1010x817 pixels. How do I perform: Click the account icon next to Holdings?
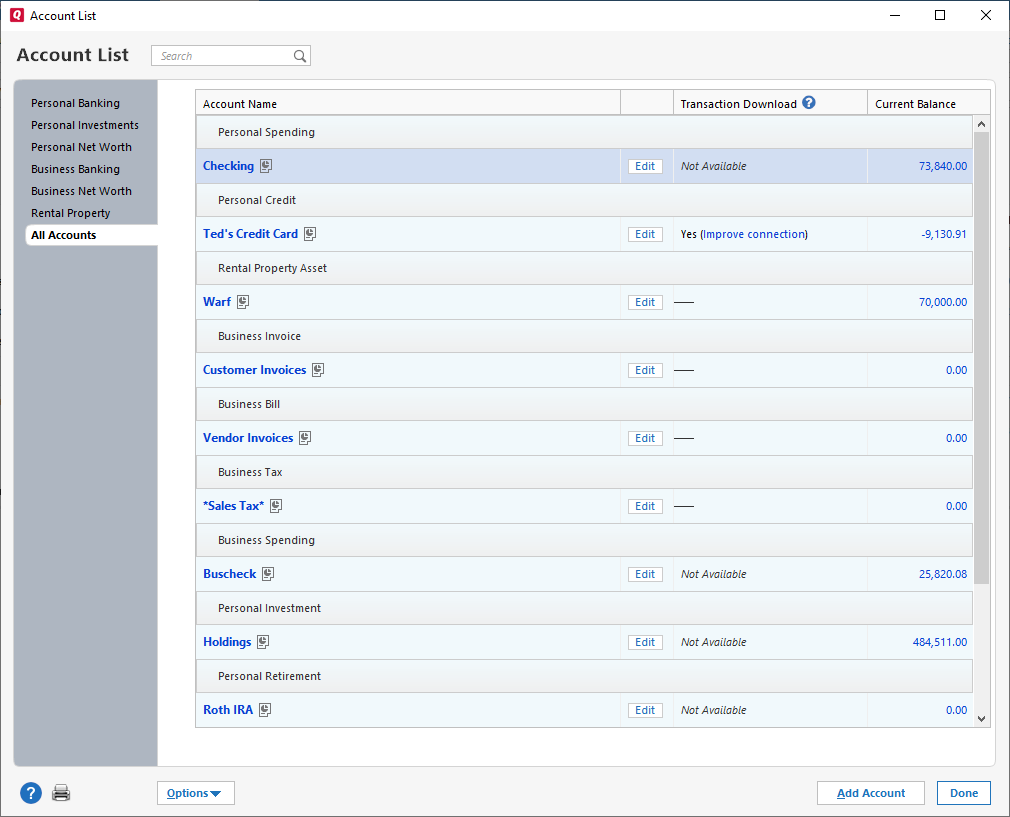click(x=262, y=641)
